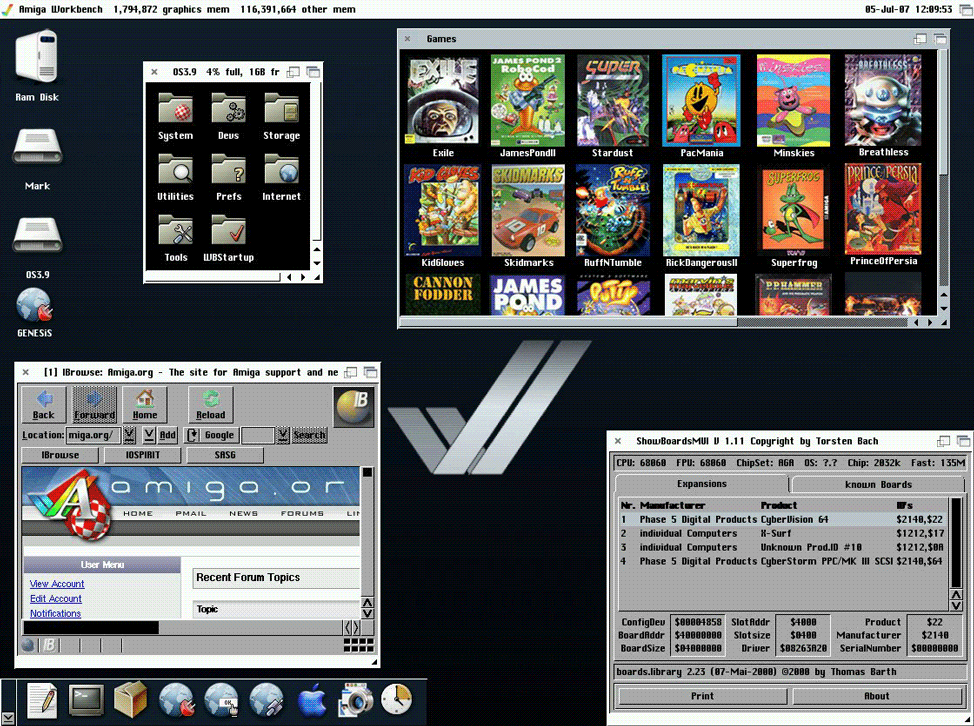Image resolution: width=974 pixels, height=726 pixels.
Task: Open the Edit Account link
Action: tap(56, 599)
